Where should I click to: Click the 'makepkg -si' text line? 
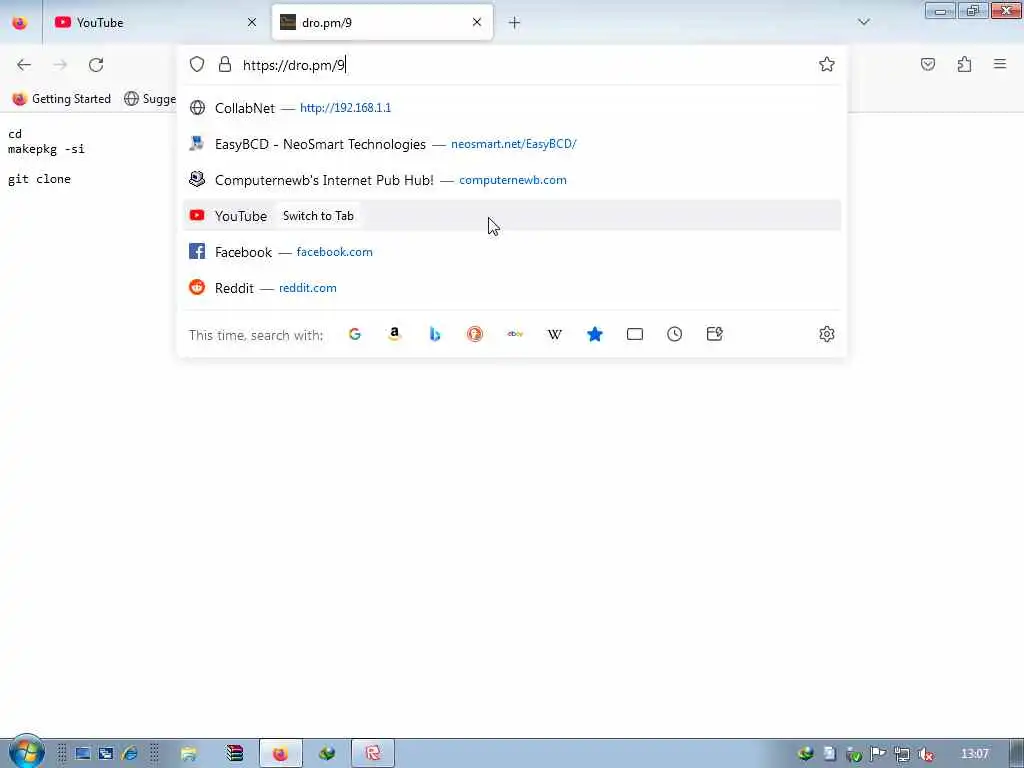46,149
